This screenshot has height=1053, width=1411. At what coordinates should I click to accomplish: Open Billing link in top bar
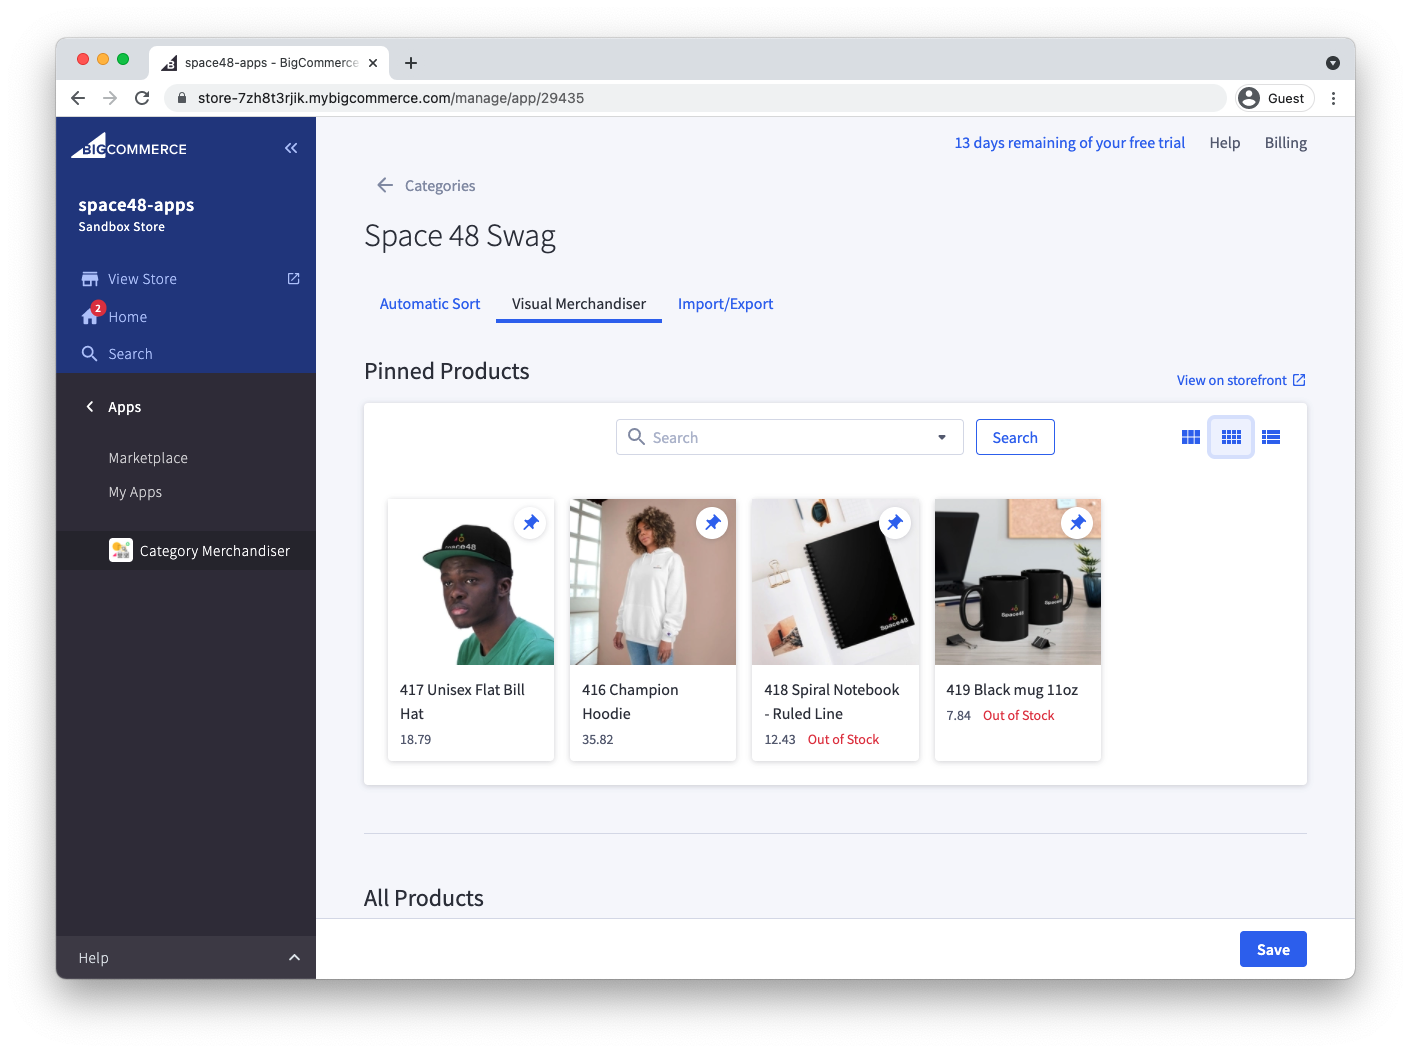point(1286,143)
